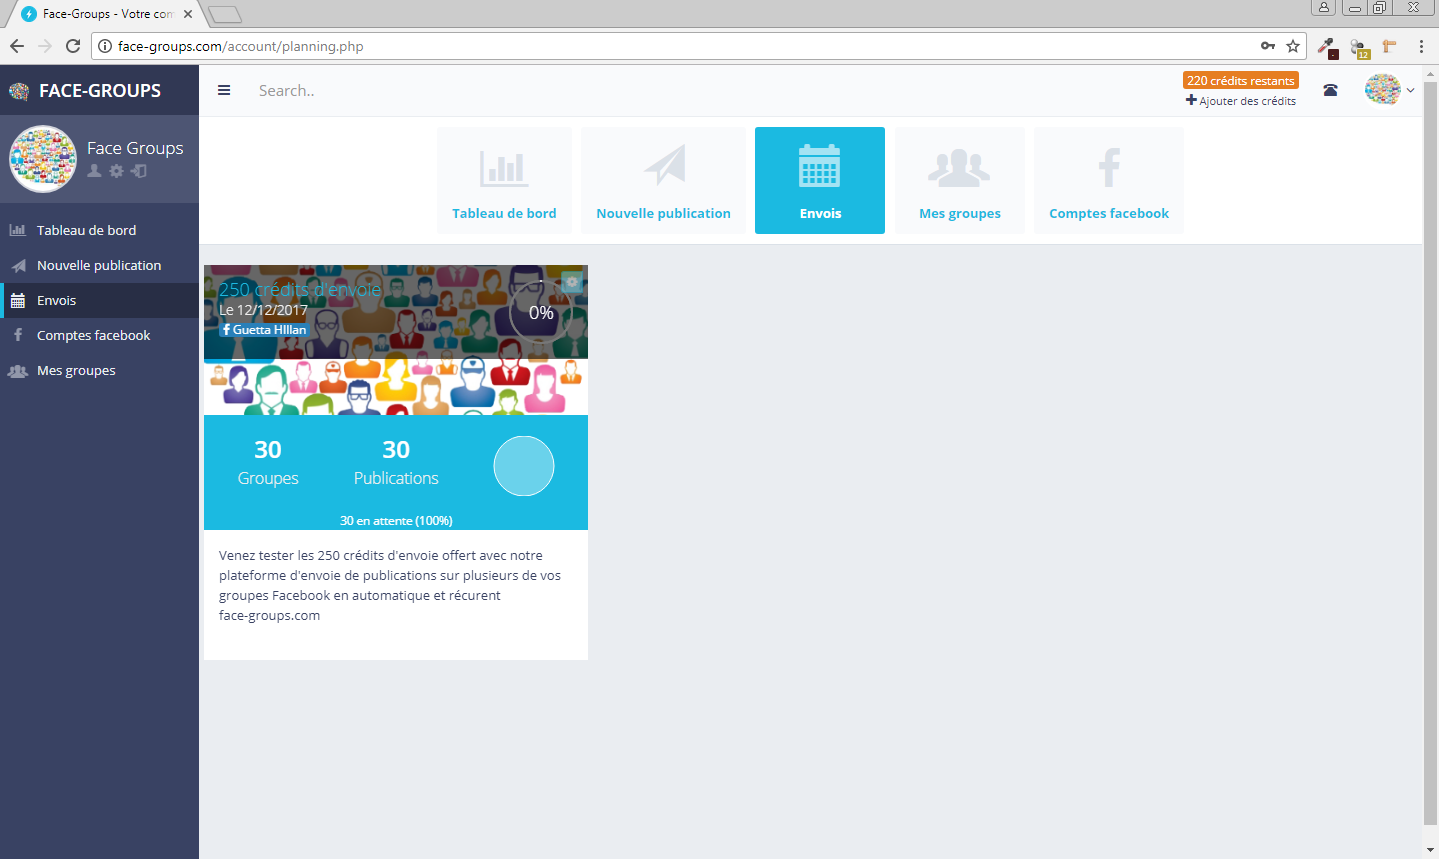Click Ajouter des crédits link
Viewport: 1439px width, 859px height.
click(1241, 101)
